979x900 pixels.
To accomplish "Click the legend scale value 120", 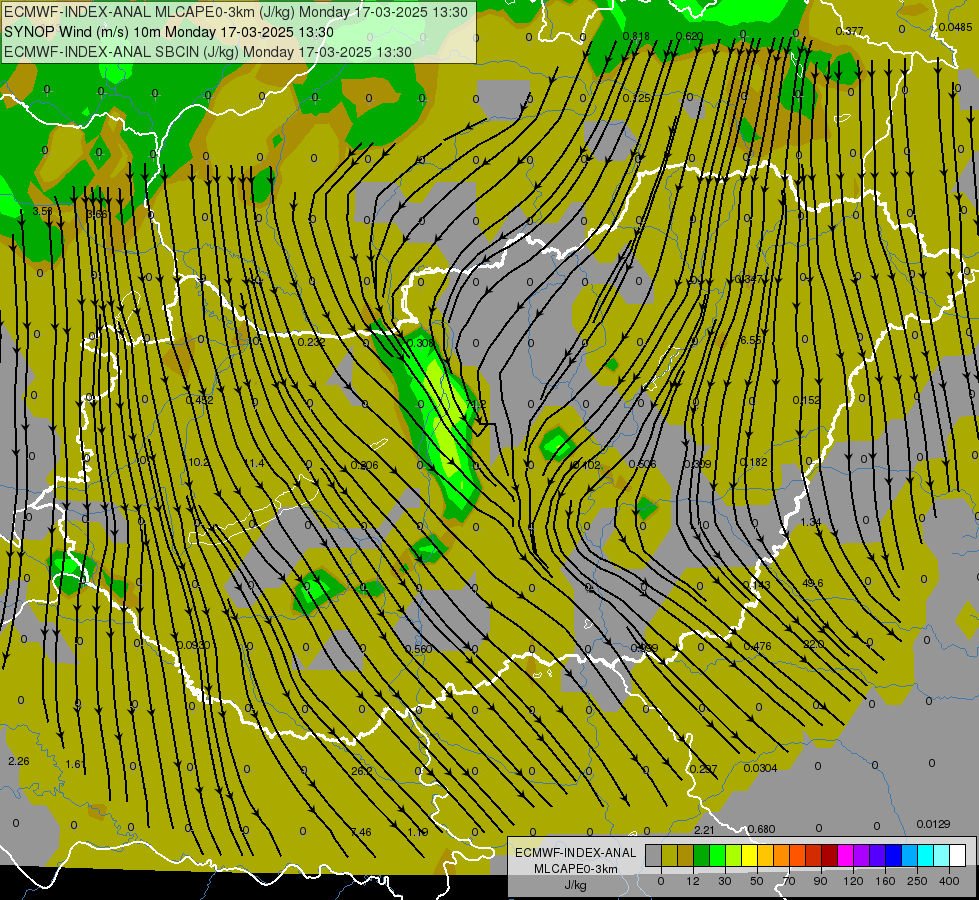I will click(853, 881).
